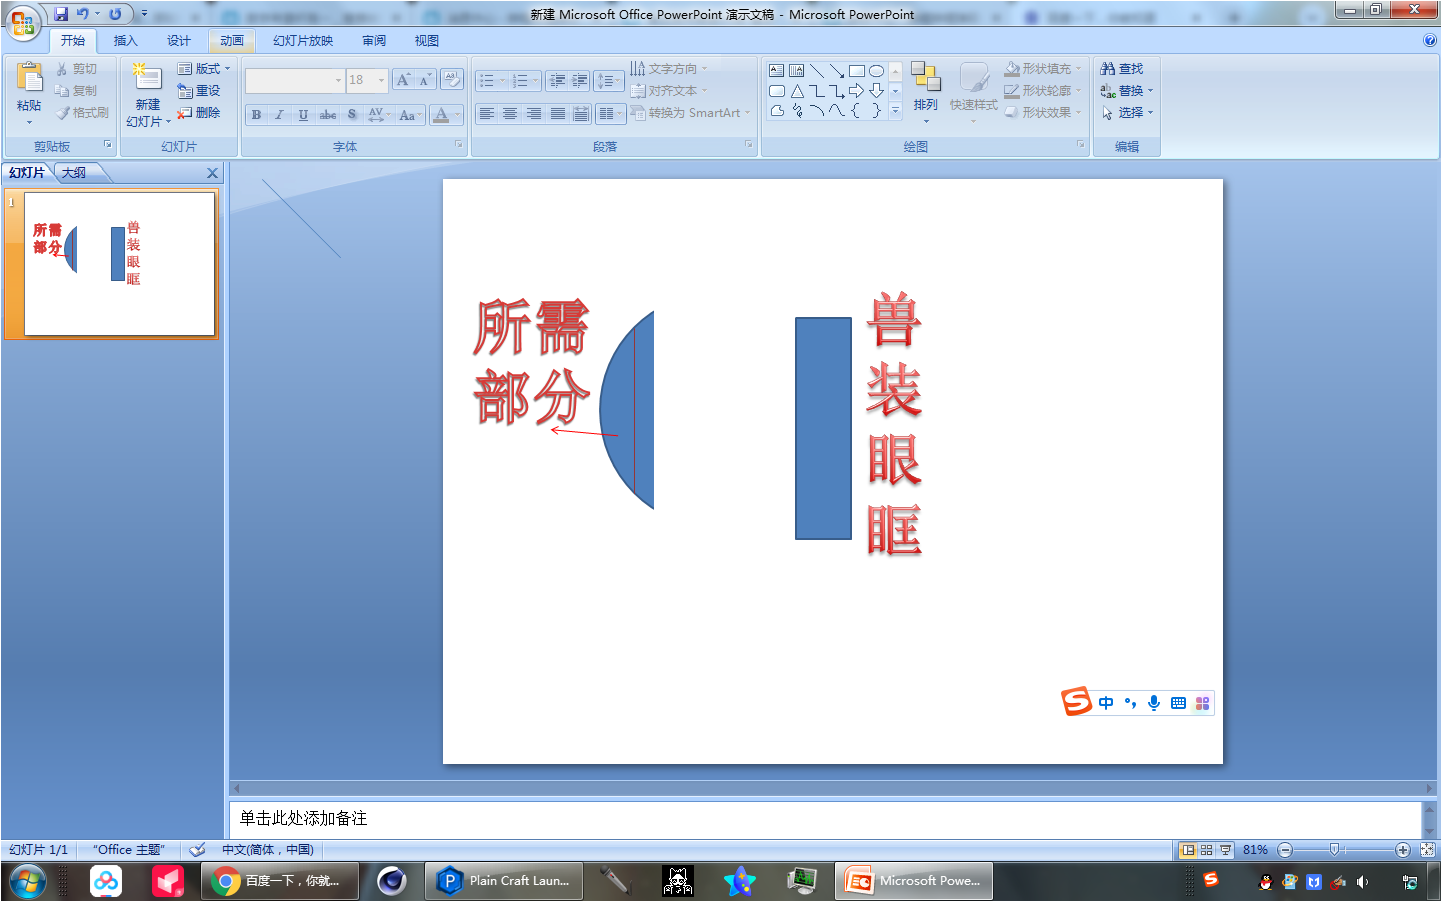The height and width of the screenshot is (902, 1442).
Task: Click the Find (查找) binoculars button
Action: tap(1121, 69)
